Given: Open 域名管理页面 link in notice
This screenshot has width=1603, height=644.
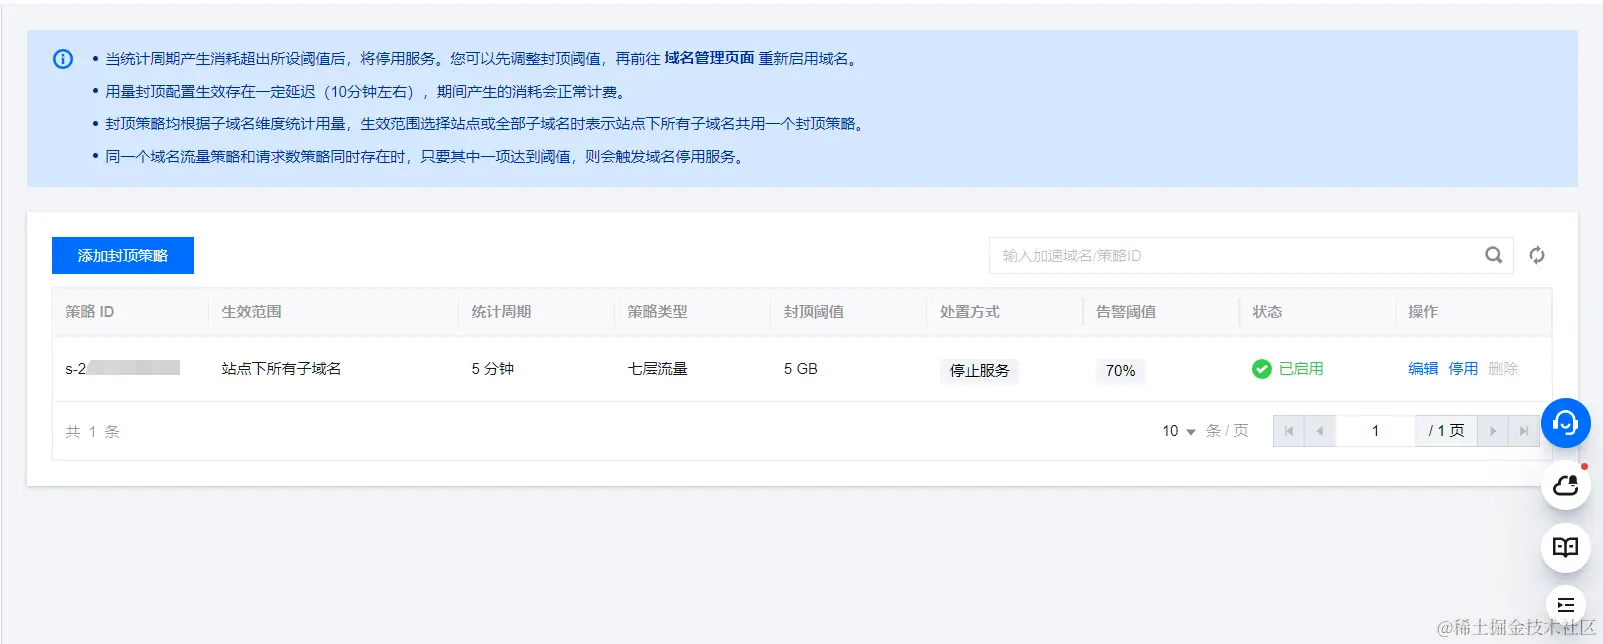Looking at the screenshot, I should (x=709, y=58).
